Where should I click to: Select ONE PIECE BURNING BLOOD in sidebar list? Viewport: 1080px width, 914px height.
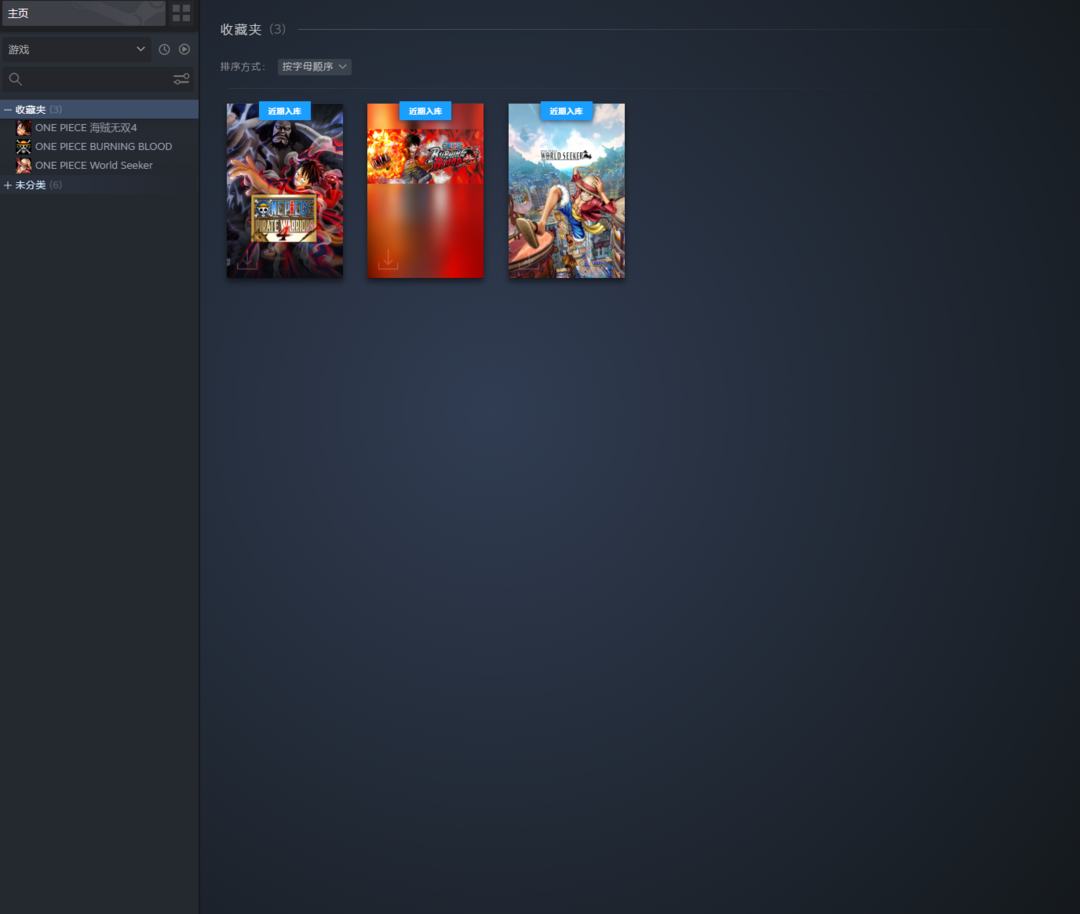click(x=103, y=147)
